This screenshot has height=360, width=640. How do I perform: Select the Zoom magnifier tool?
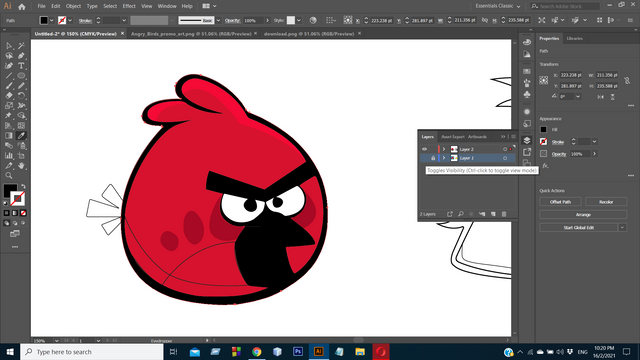9,176
